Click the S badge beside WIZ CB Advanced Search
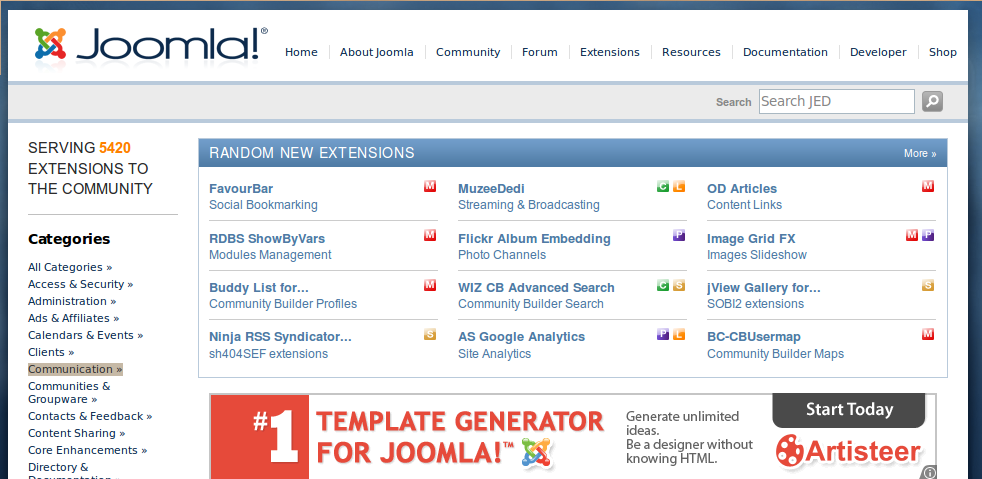Image resolution: width=982 pixels, height=479 pixels. click(x=679, y=286)
